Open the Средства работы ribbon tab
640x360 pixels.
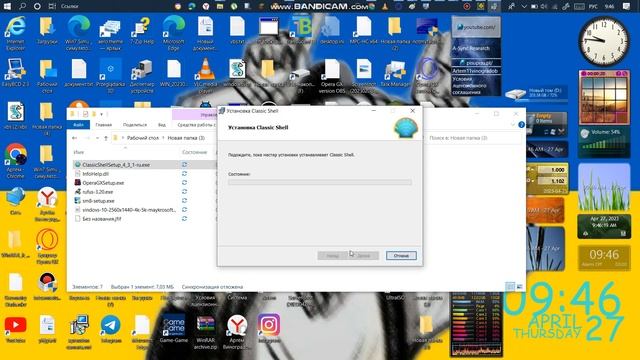point(197,125)
